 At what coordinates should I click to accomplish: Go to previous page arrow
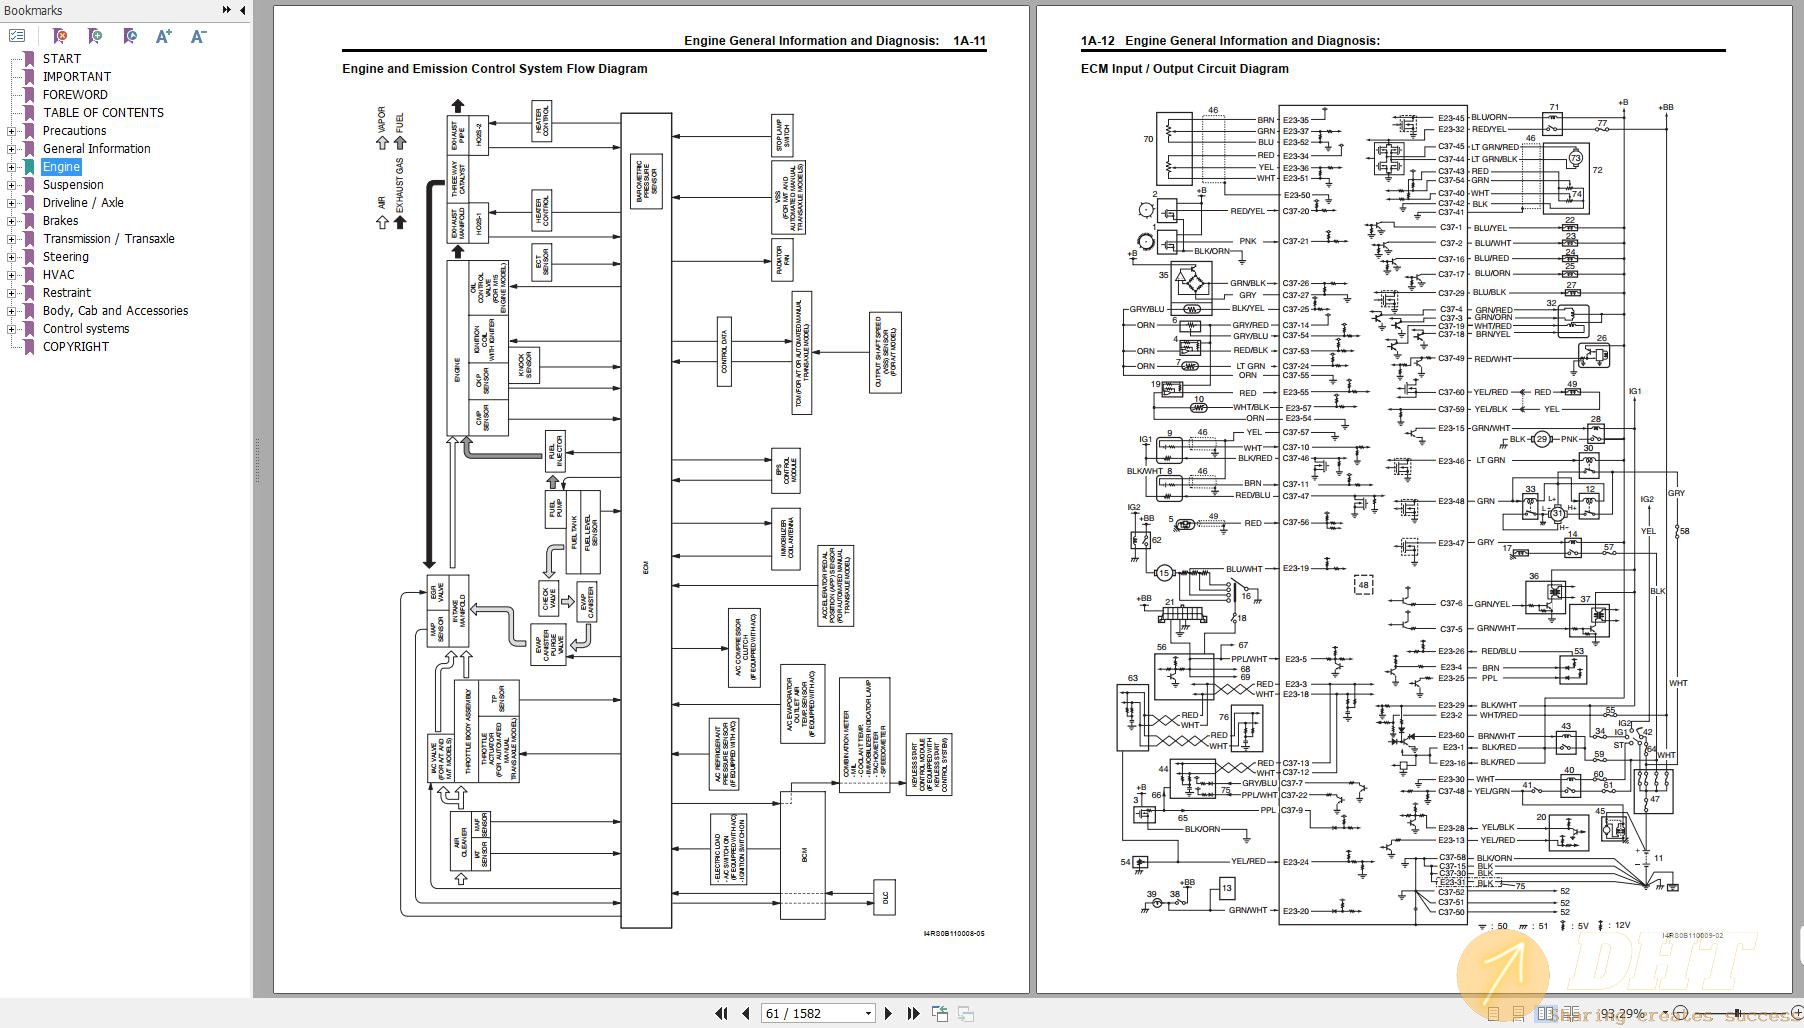745,1013
